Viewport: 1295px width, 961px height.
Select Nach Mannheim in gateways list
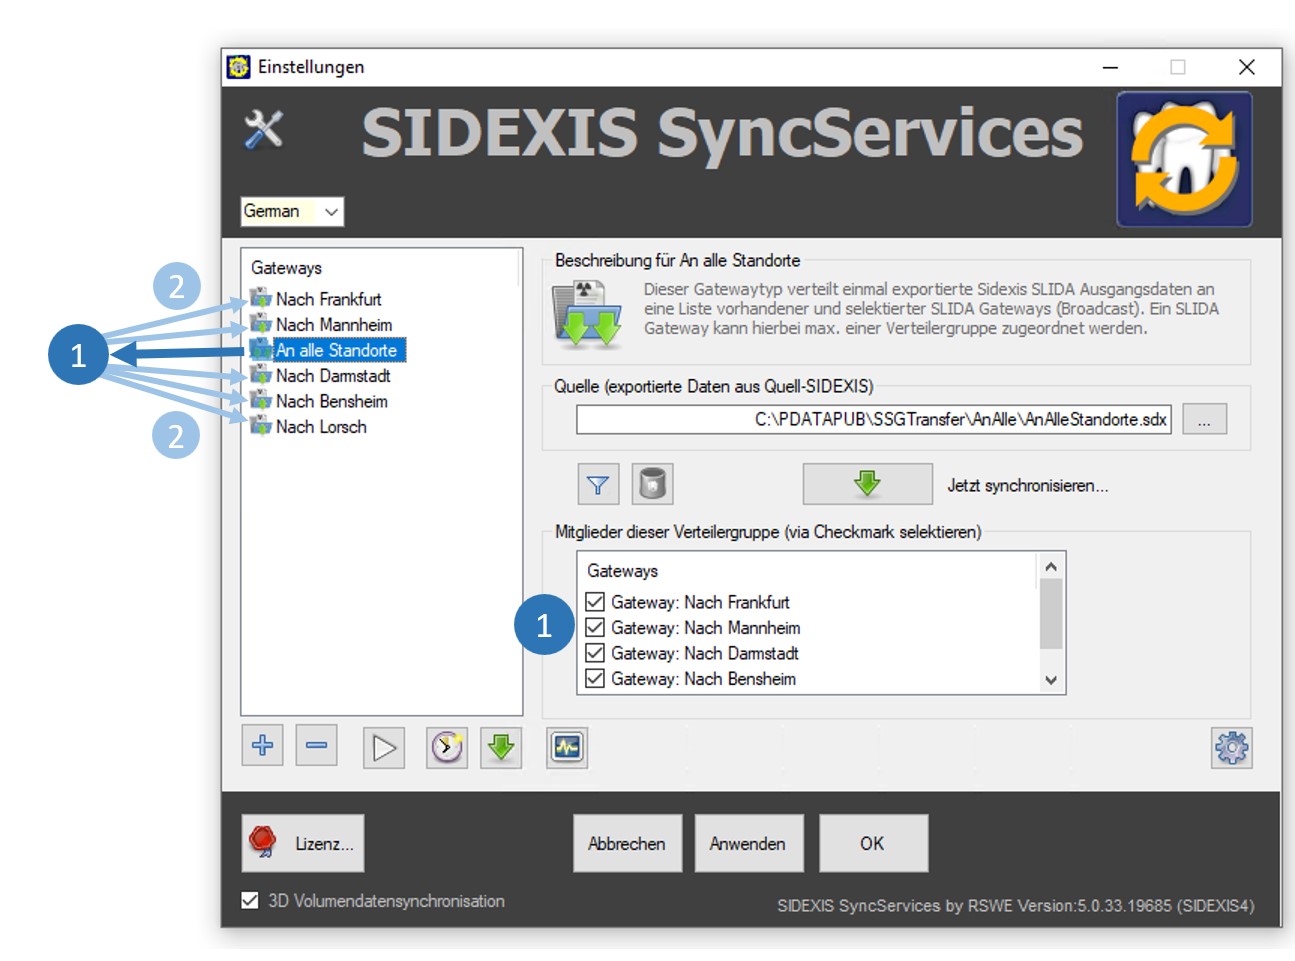coord(333,325)
